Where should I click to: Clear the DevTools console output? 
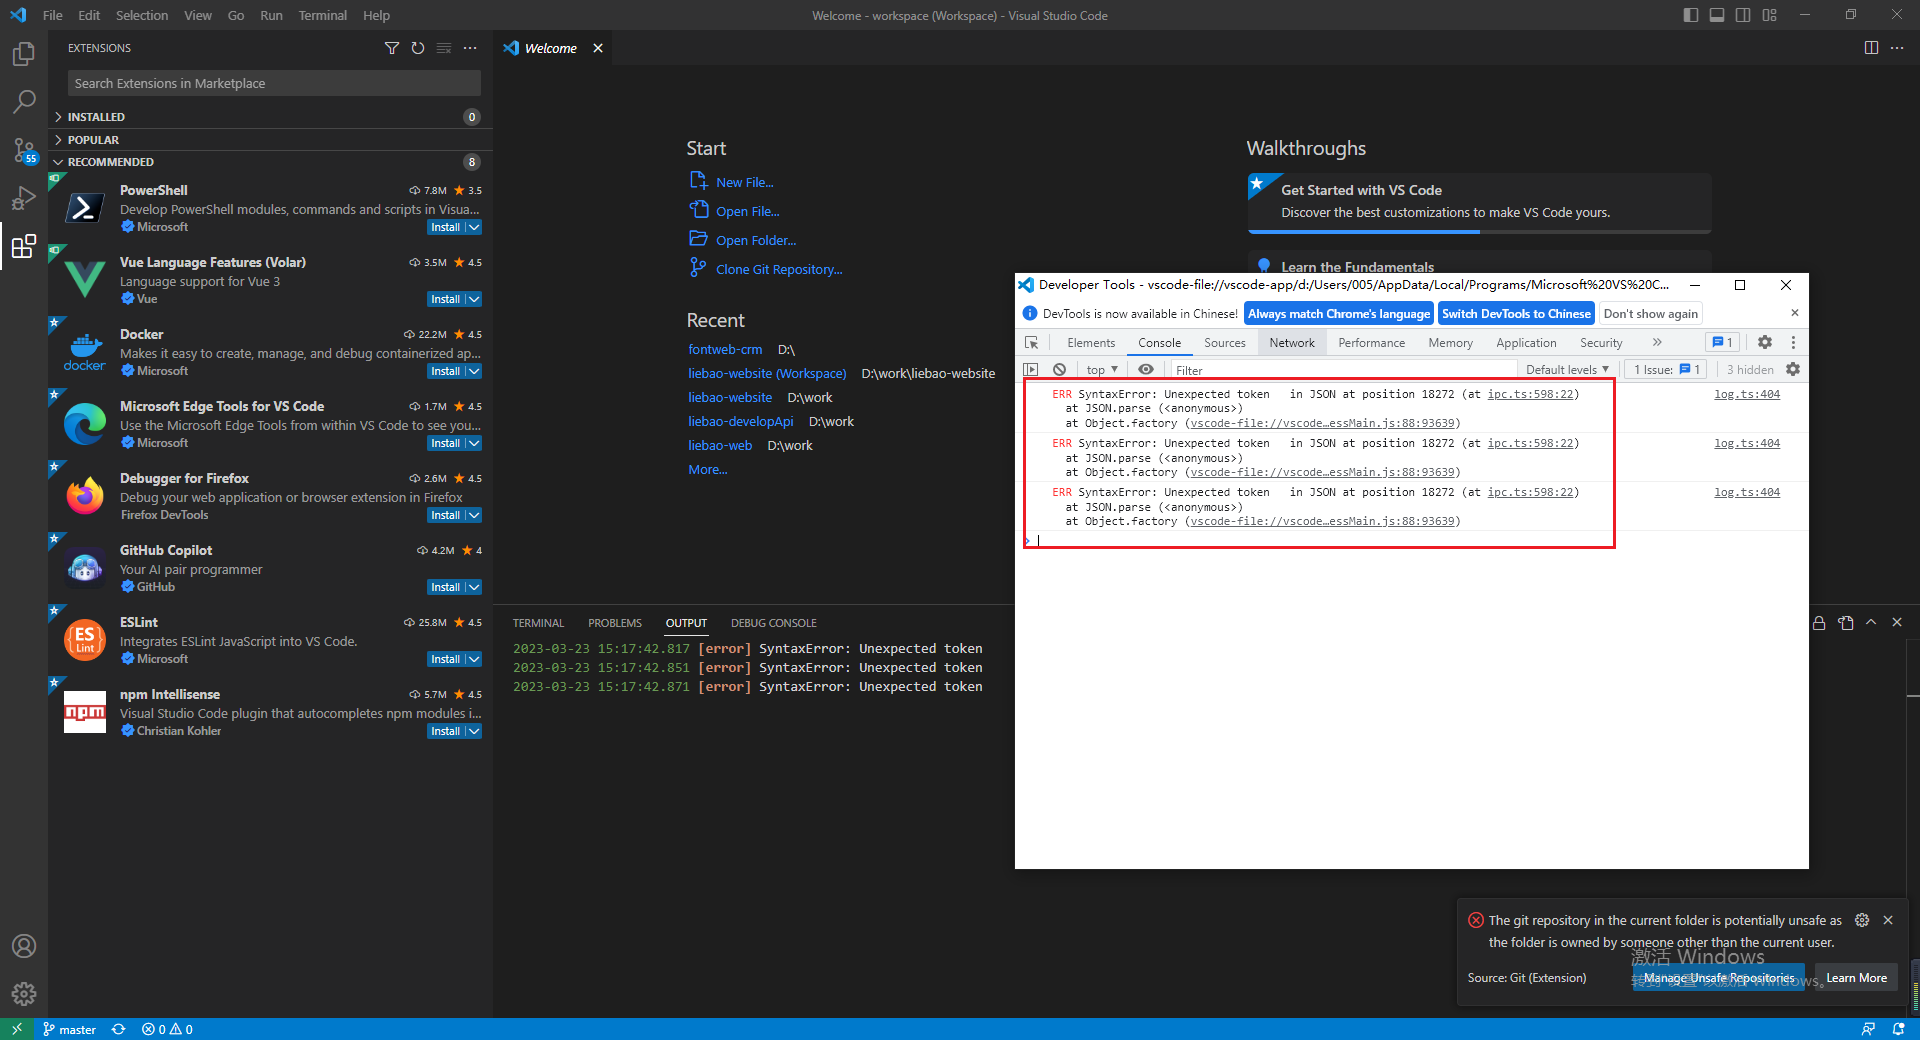pos(1060,369)
